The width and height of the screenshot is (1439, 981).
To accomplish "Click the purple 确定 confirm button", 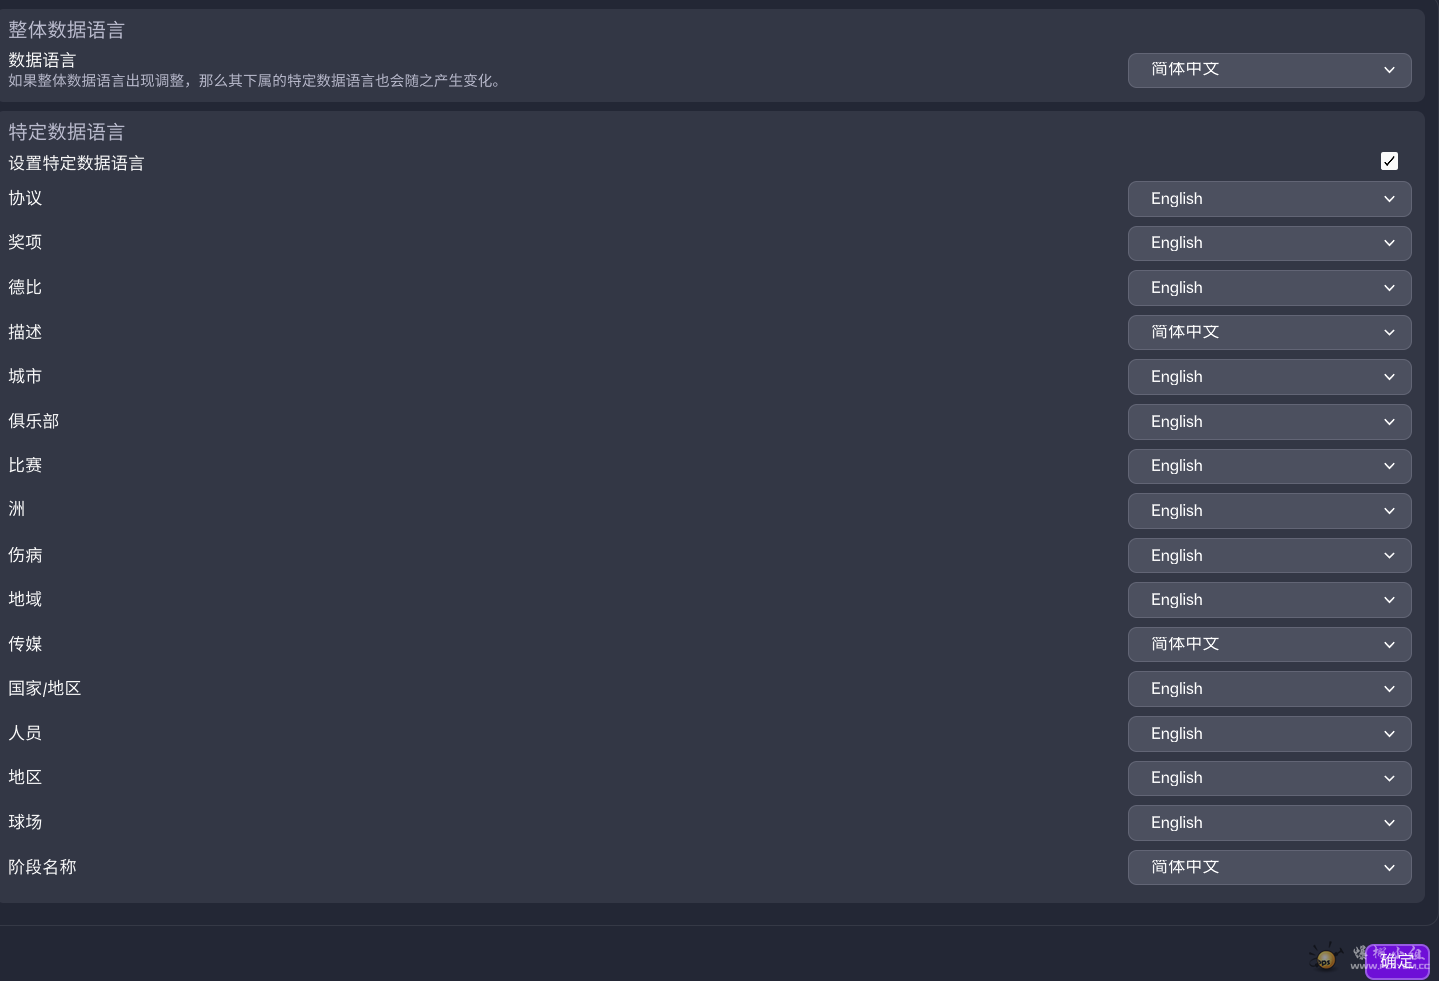I will (x=1397, y=961).
